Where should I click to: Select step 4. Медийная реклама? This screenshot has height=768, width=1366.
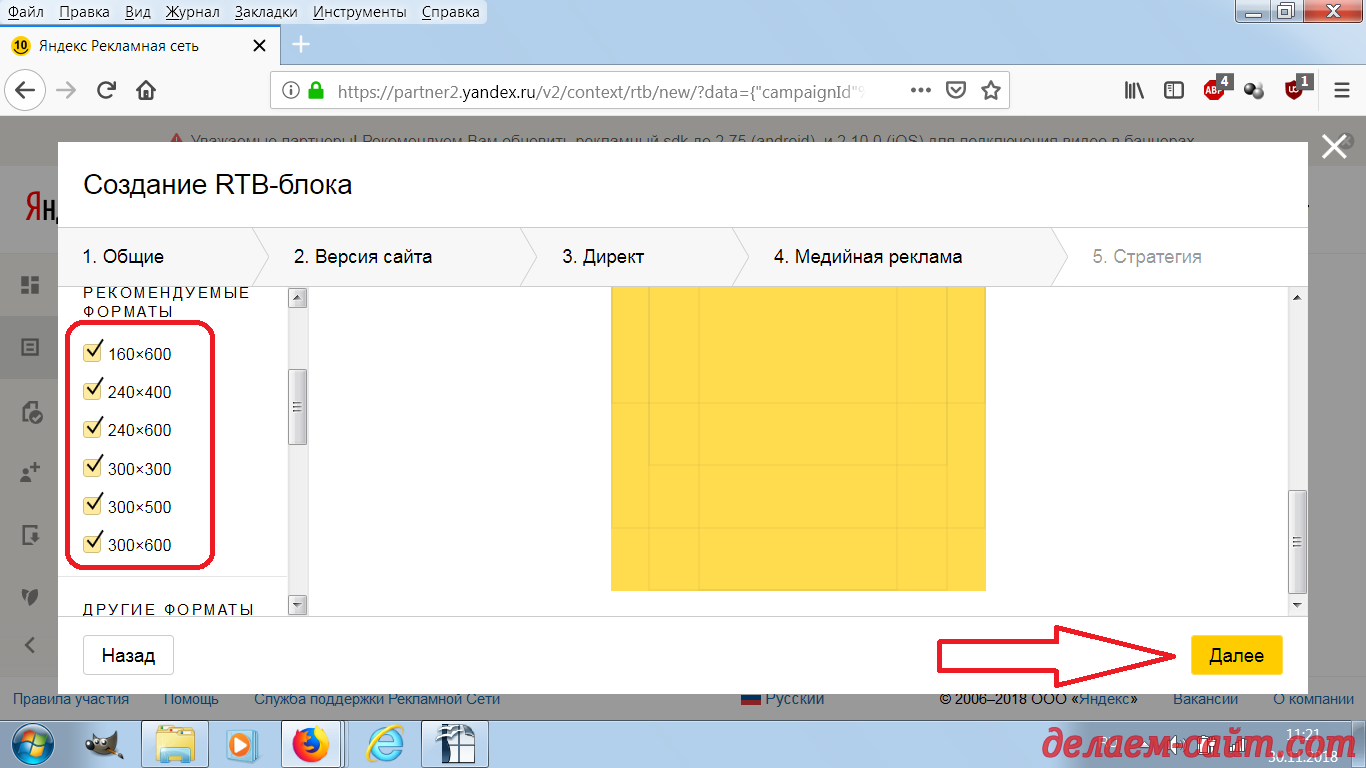point(868,257)
